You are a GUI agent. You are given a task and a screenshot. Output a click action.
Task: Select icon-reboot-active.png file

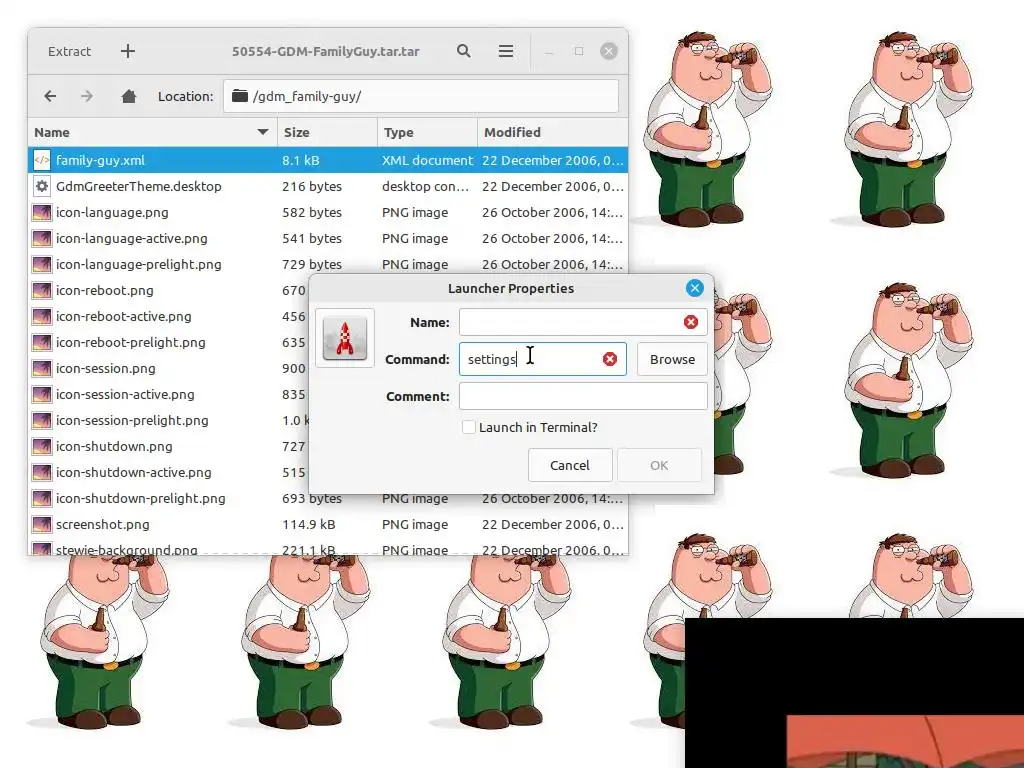pyautogui.click(x=168, y=317)
